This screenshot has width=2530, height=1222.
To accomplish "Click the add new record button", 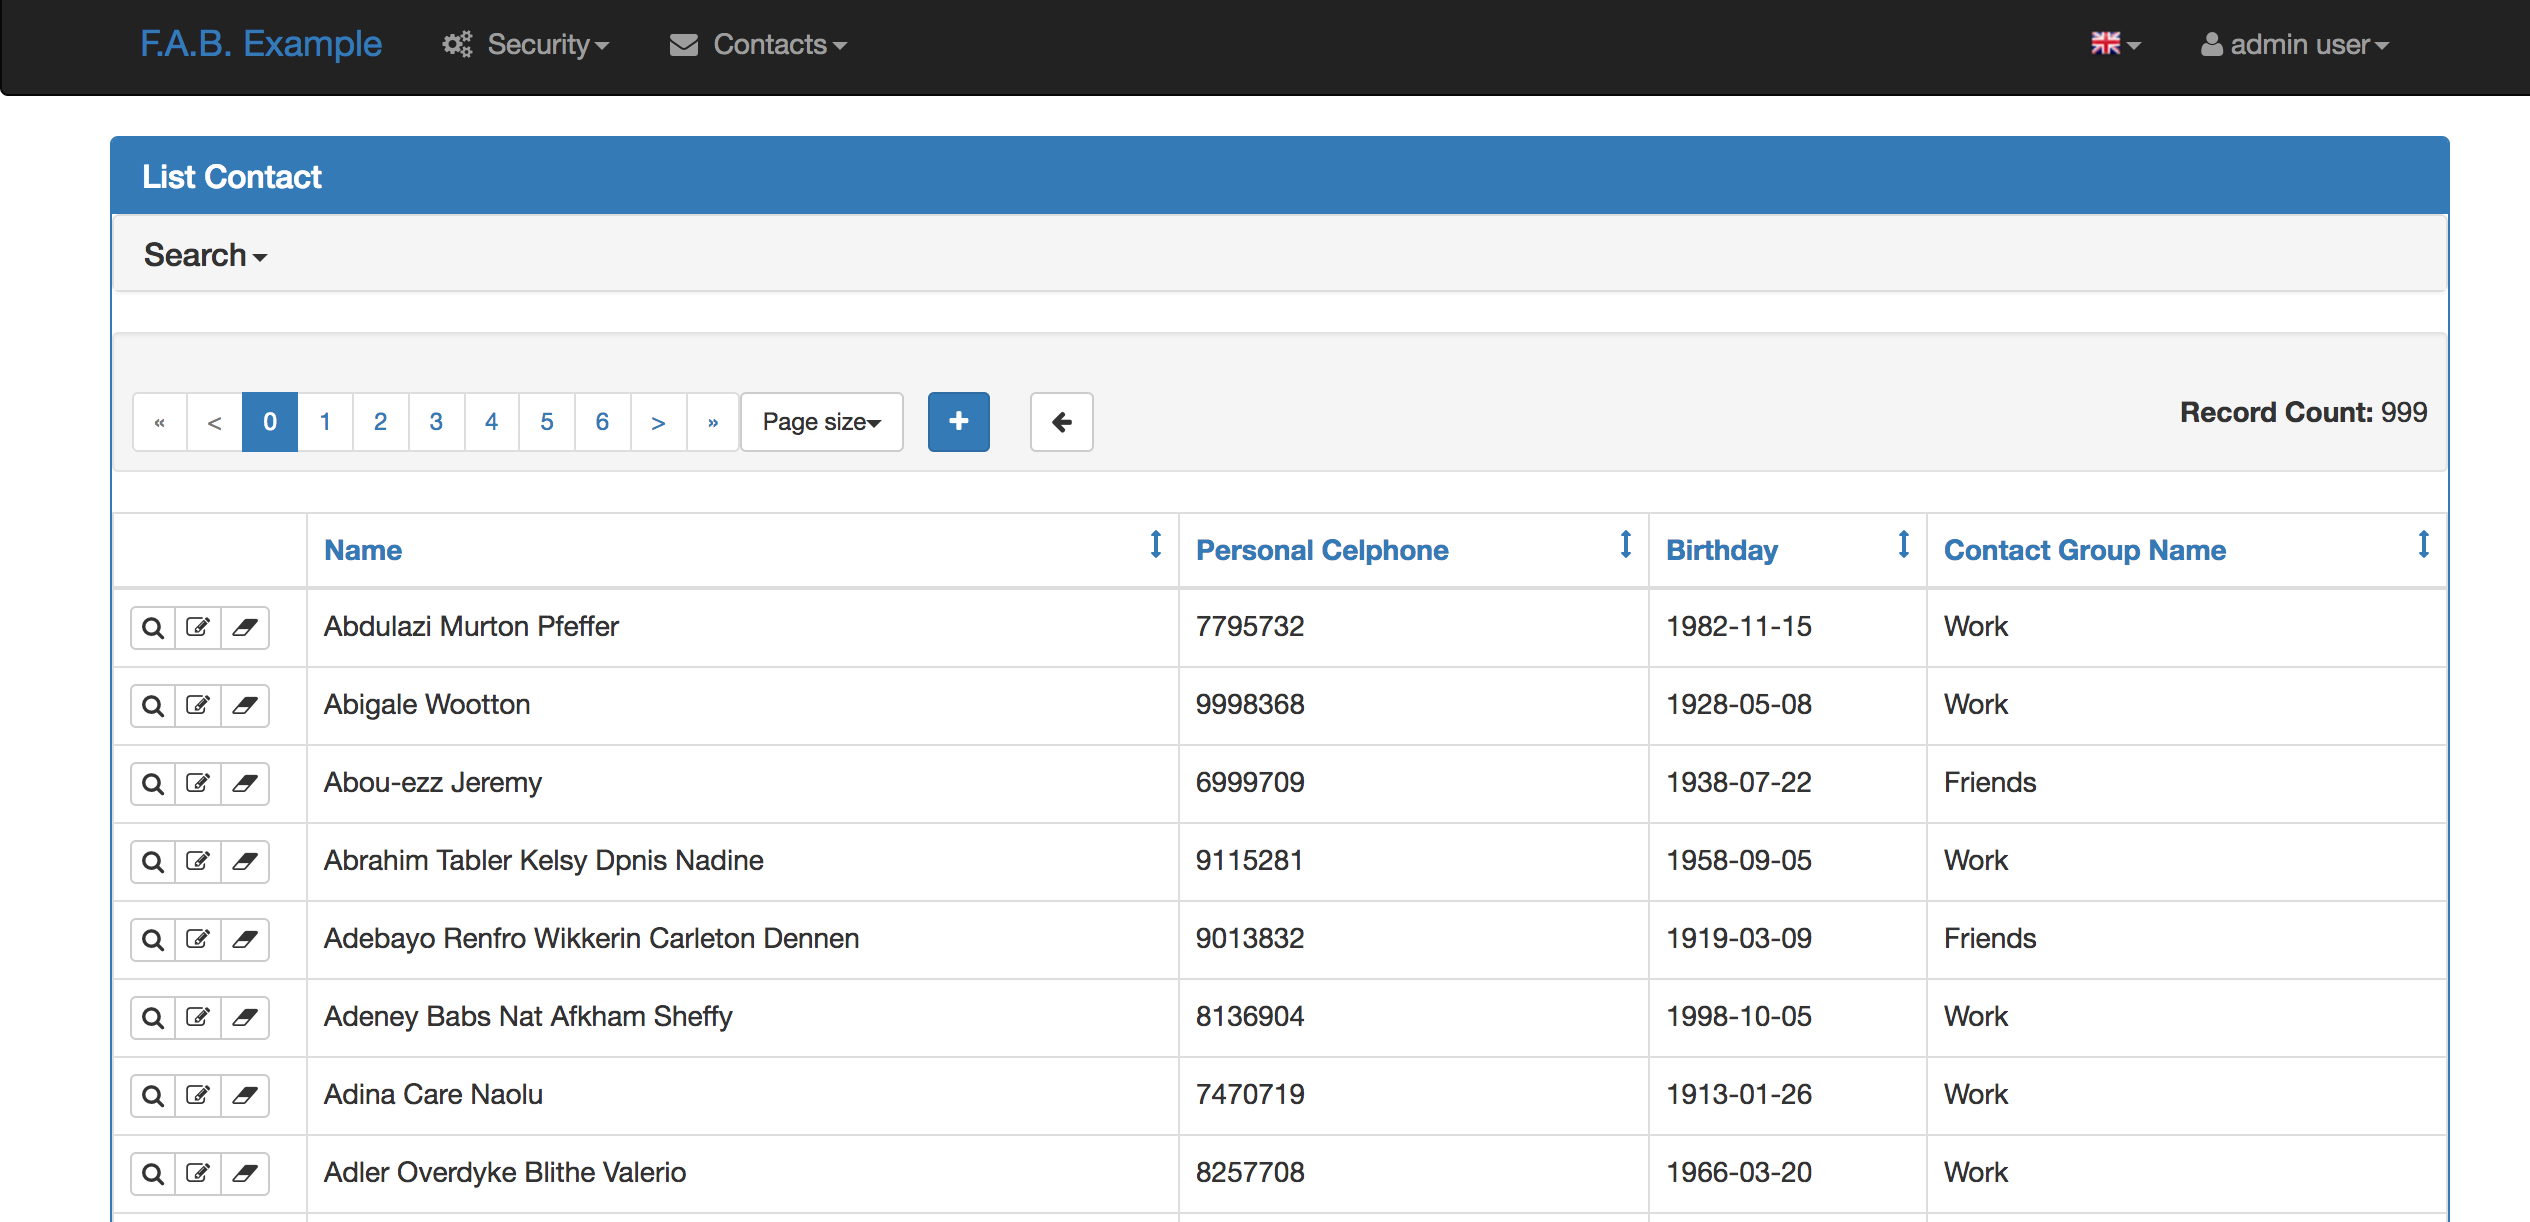I will click(x=960, y=421).
